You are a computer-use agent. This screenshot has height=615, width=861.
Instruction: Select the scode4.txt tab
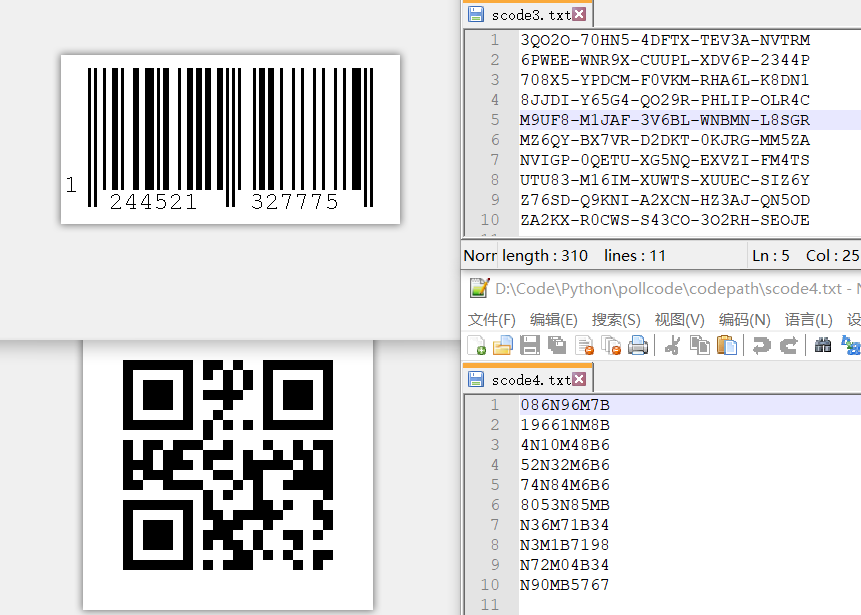pos(528,379)
